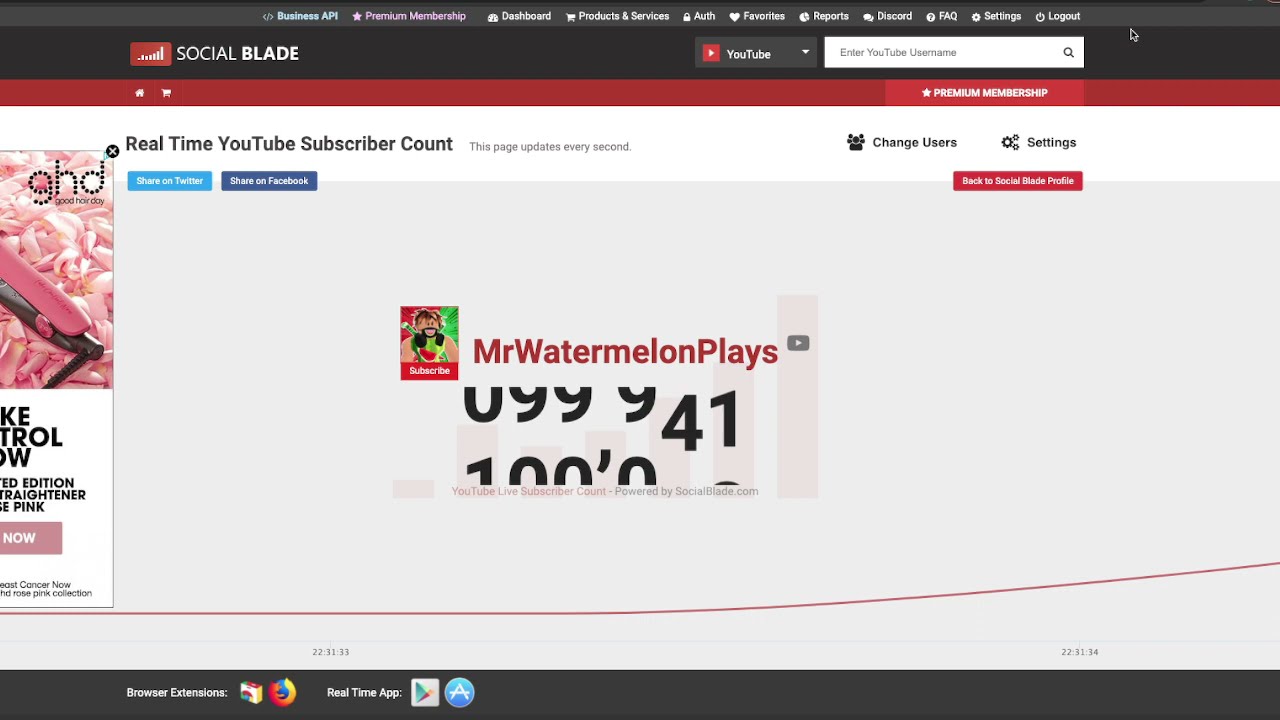Screen dimensions: 1280x720
Task: Click the search magnifier icon
Action: tap(1068, 52)
